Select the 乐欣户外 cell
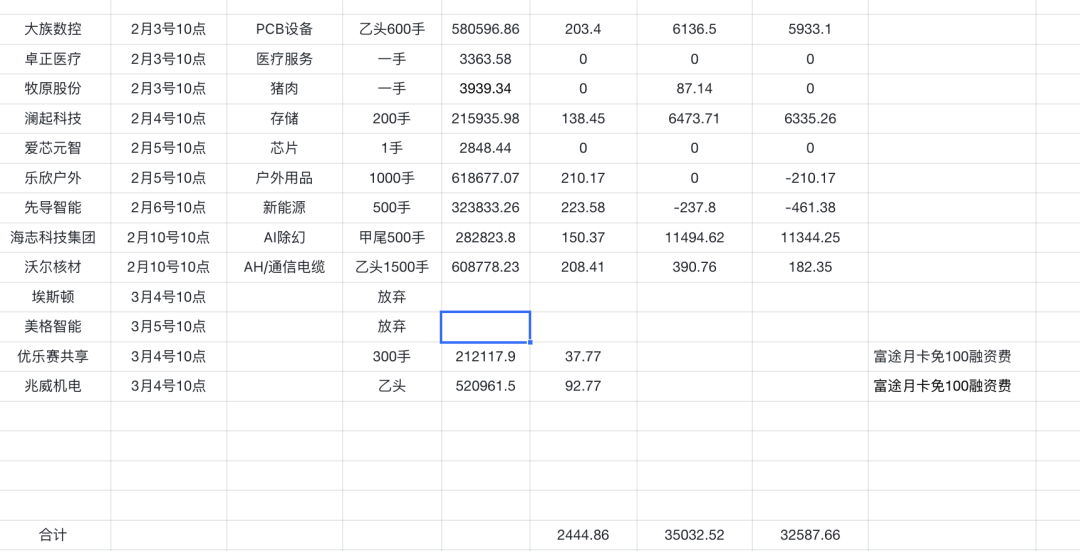This screenshot has width=1080, height=551. (x=55, y=178)
